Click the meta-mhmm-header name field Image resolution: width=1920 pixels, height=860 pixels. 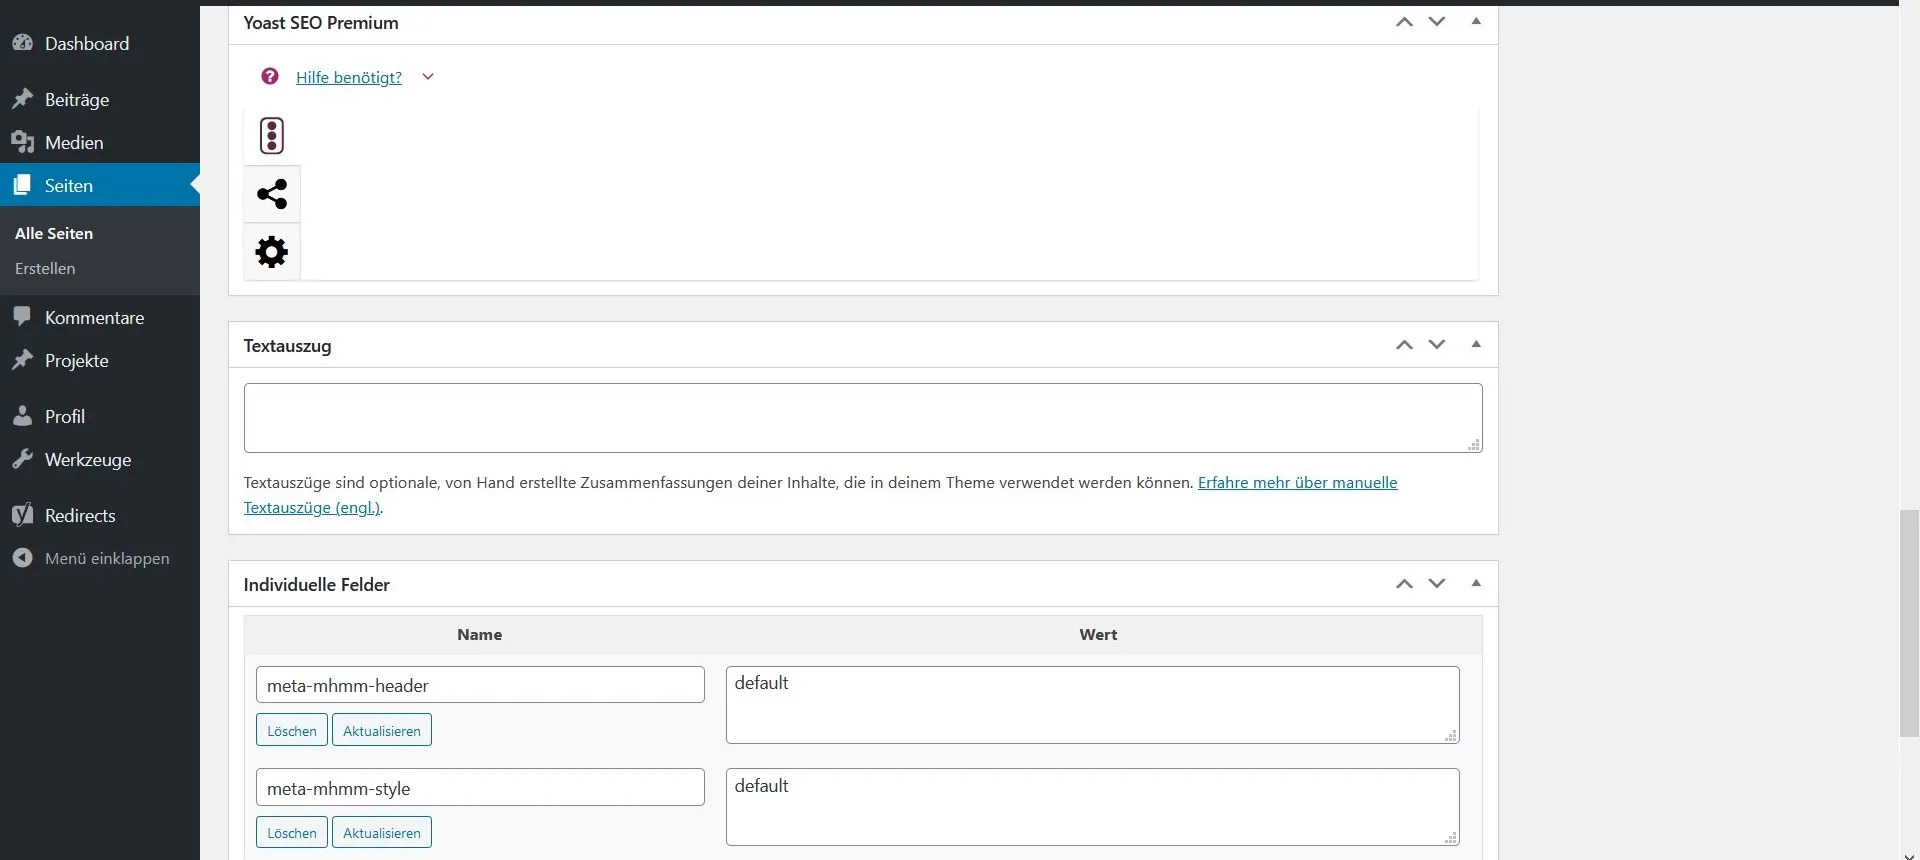tap(480, 685)
